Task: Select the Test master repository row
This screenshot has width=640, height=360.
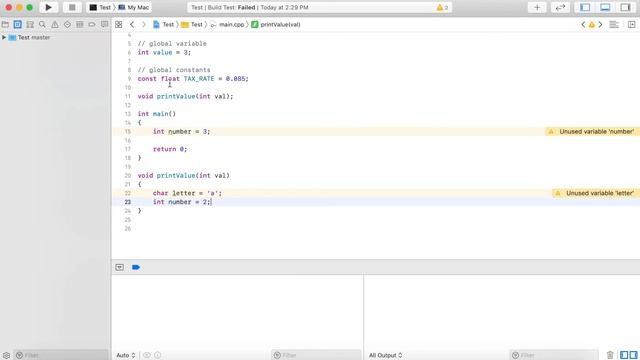Action: [x=55, y=38]
